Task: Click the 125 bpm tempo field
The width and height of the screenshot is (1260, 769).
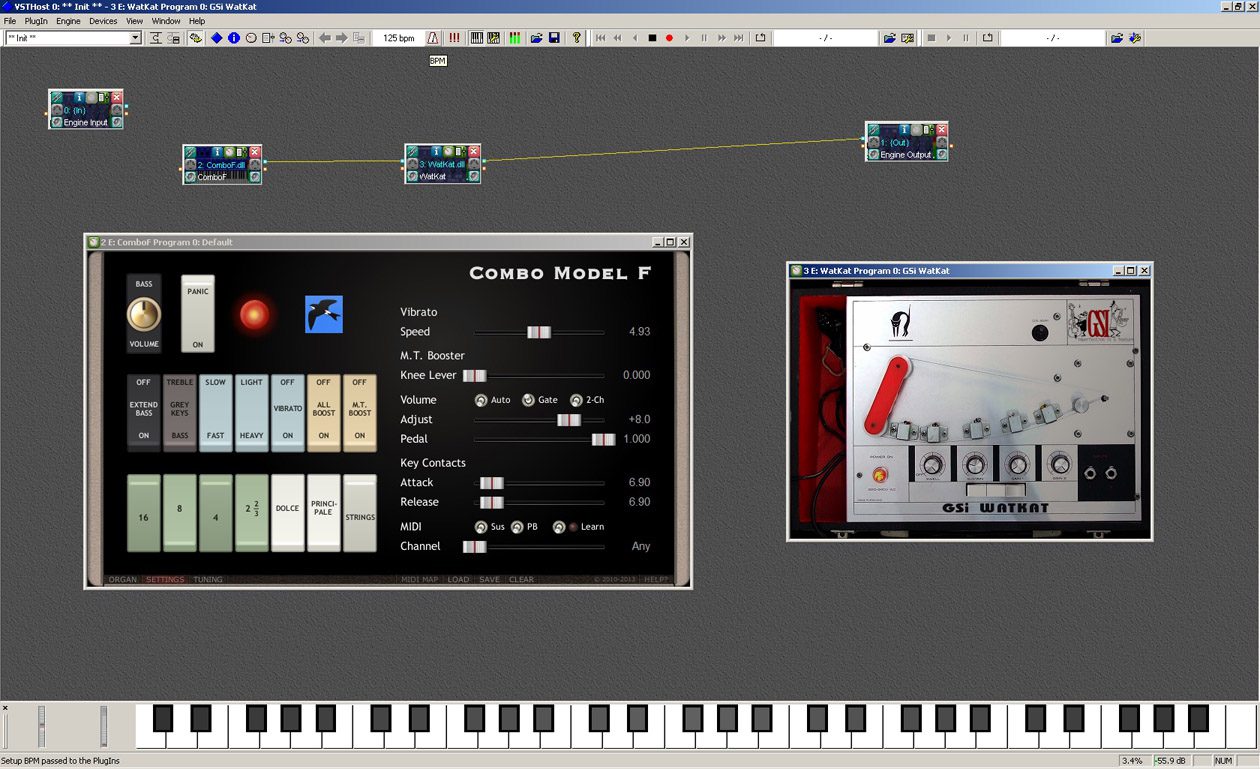Action: pyautogui.click(x=399, y=38)
